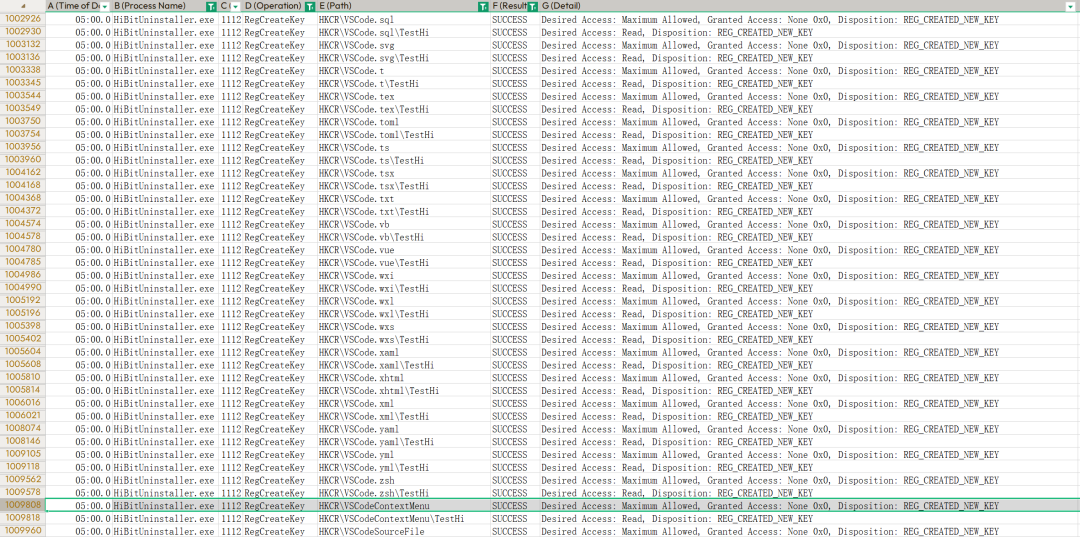Click the HKCR\VSCode.zsh path cell
Viewport: 1080px width, 537px height.
(404, 481)
